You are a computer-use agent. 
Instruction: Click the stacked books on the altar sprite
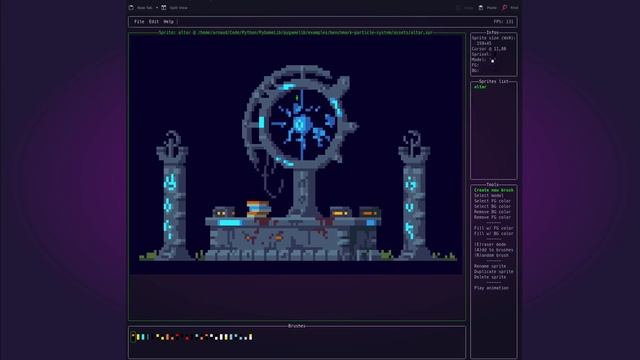tap(258, 209)
